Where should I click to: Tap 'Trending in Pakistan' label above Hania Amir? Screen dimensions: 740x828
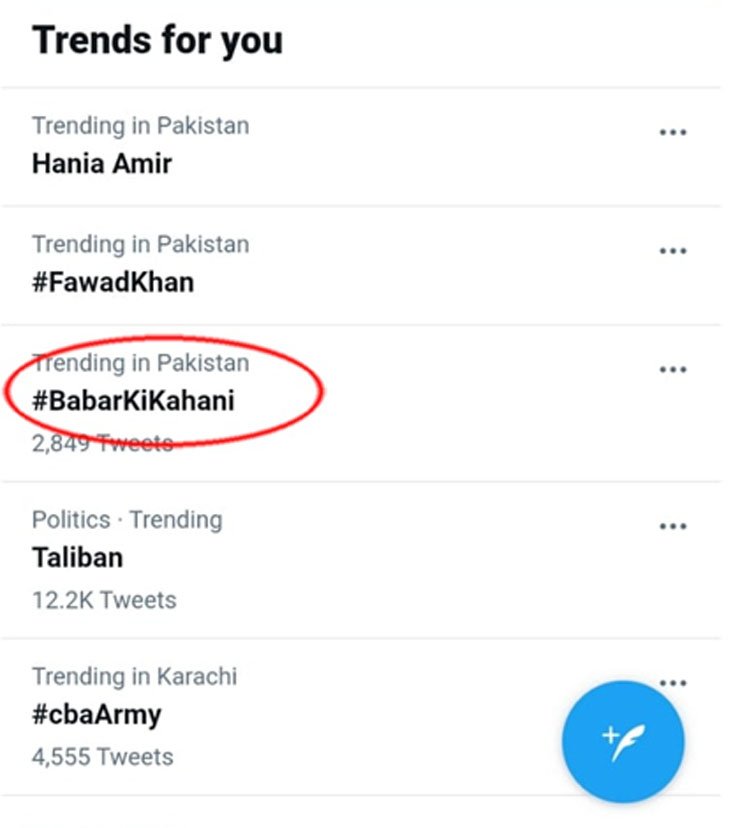tap(140, 126)
